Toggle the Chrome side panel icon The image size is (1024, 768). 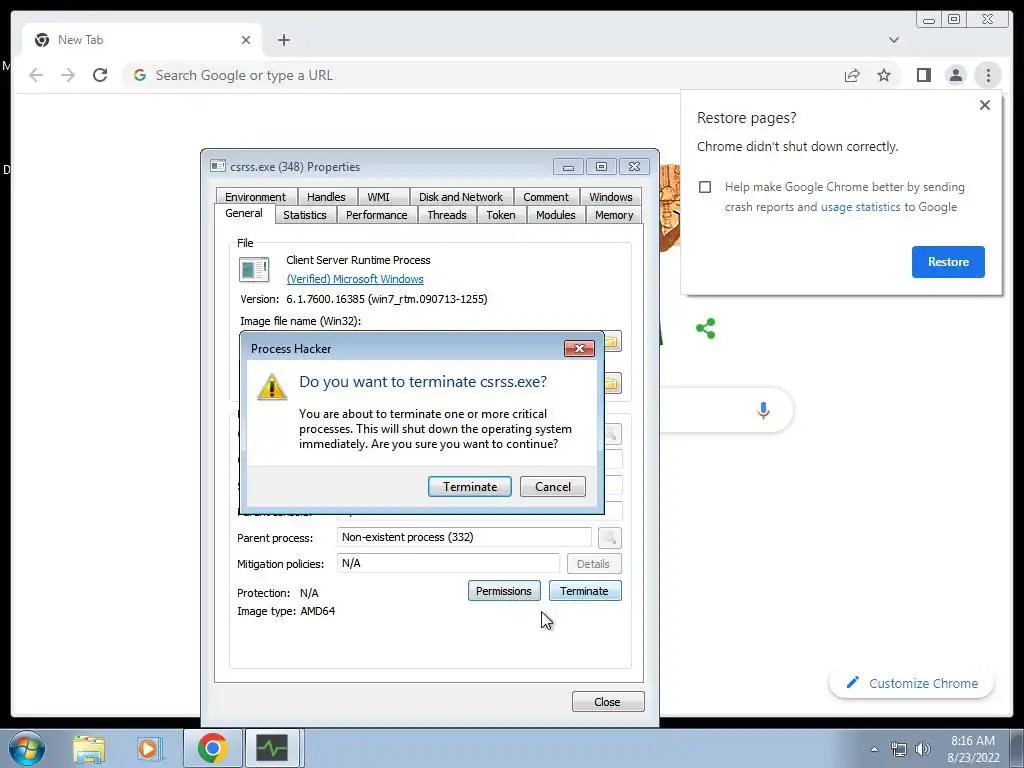(923, 76)
